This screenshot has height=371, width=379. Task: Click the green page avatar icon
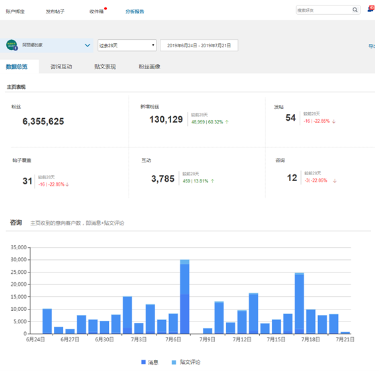[x=12, y=45]
